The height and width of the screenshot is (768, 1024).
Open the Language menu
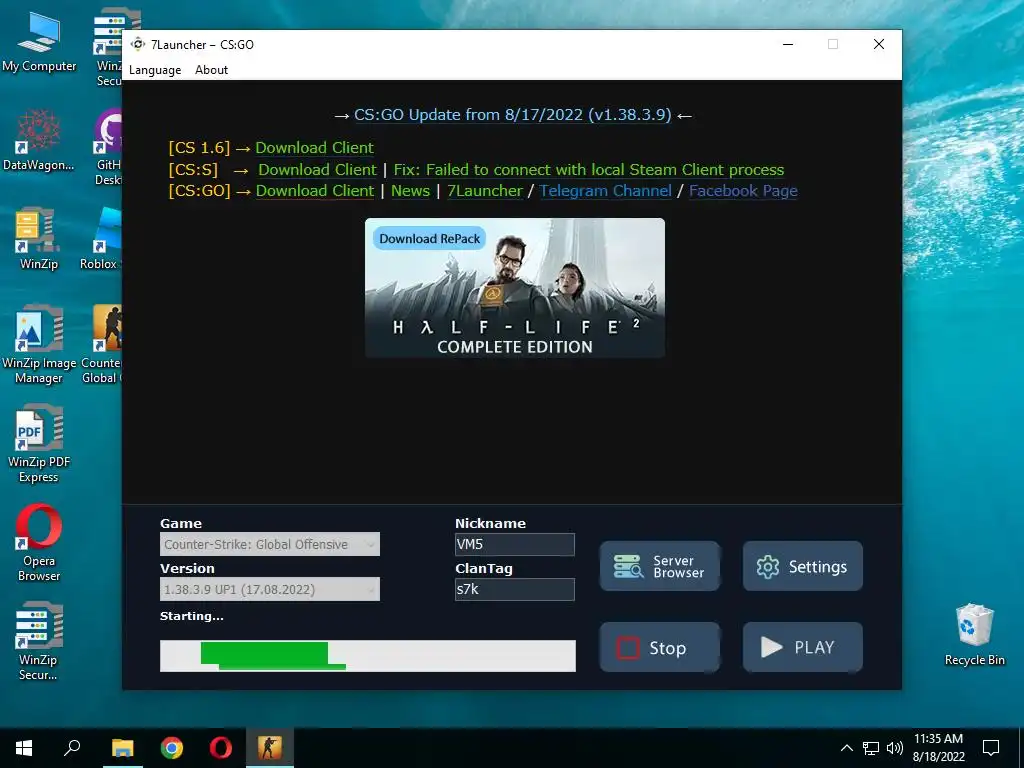[x=155, y=70]
